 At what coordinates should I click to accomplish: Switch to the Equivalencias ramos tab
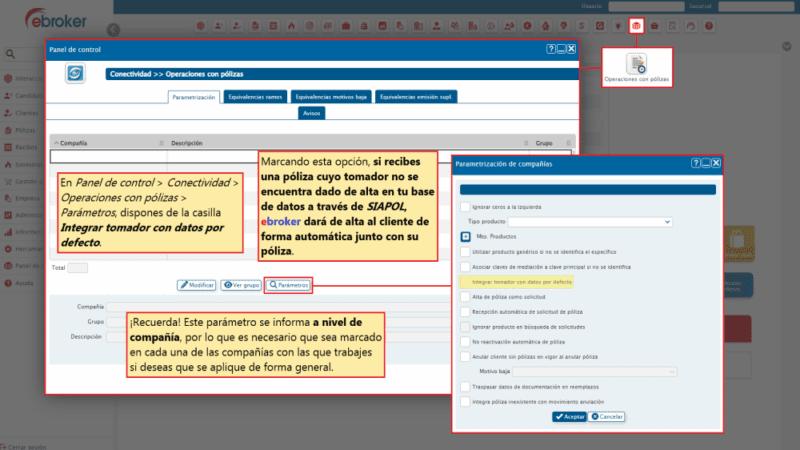pyautogui.click(x=255, y=97)
